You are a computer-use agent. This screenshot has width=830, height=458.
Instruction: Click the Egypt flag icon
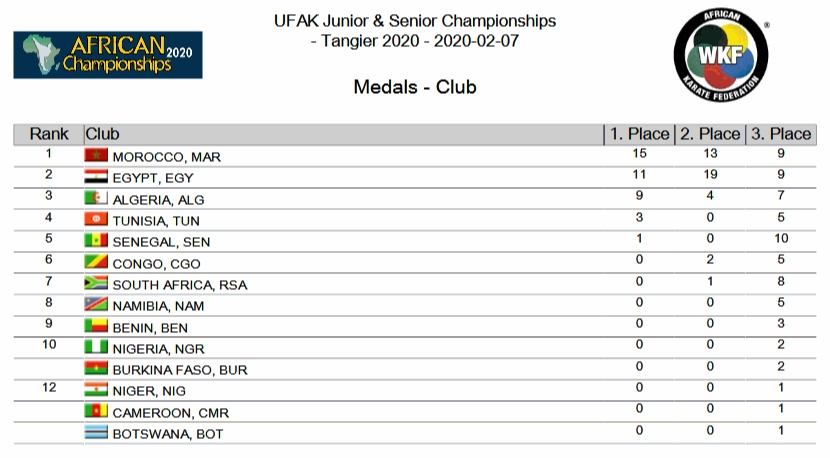[x=97, y=177]
